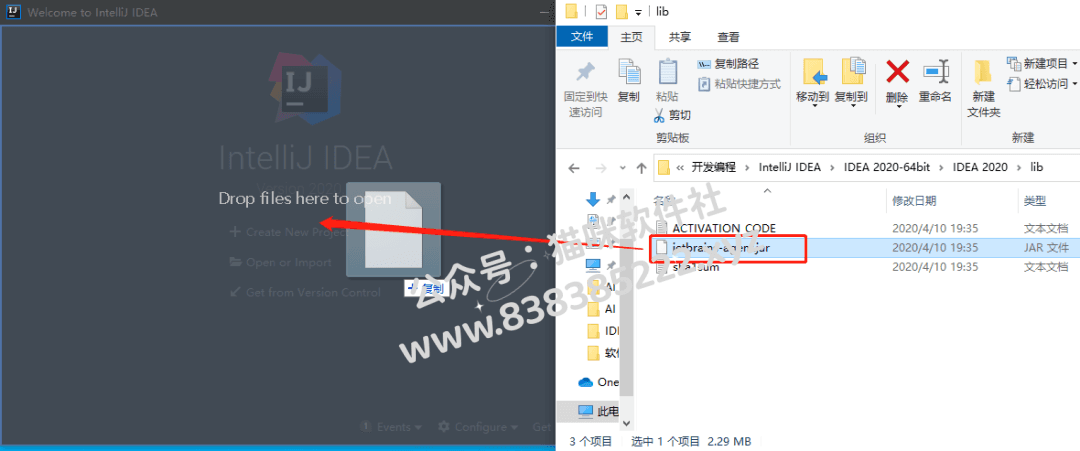
Task: Click the Copy To (复制到) folder icon
Action: point(852,72)
